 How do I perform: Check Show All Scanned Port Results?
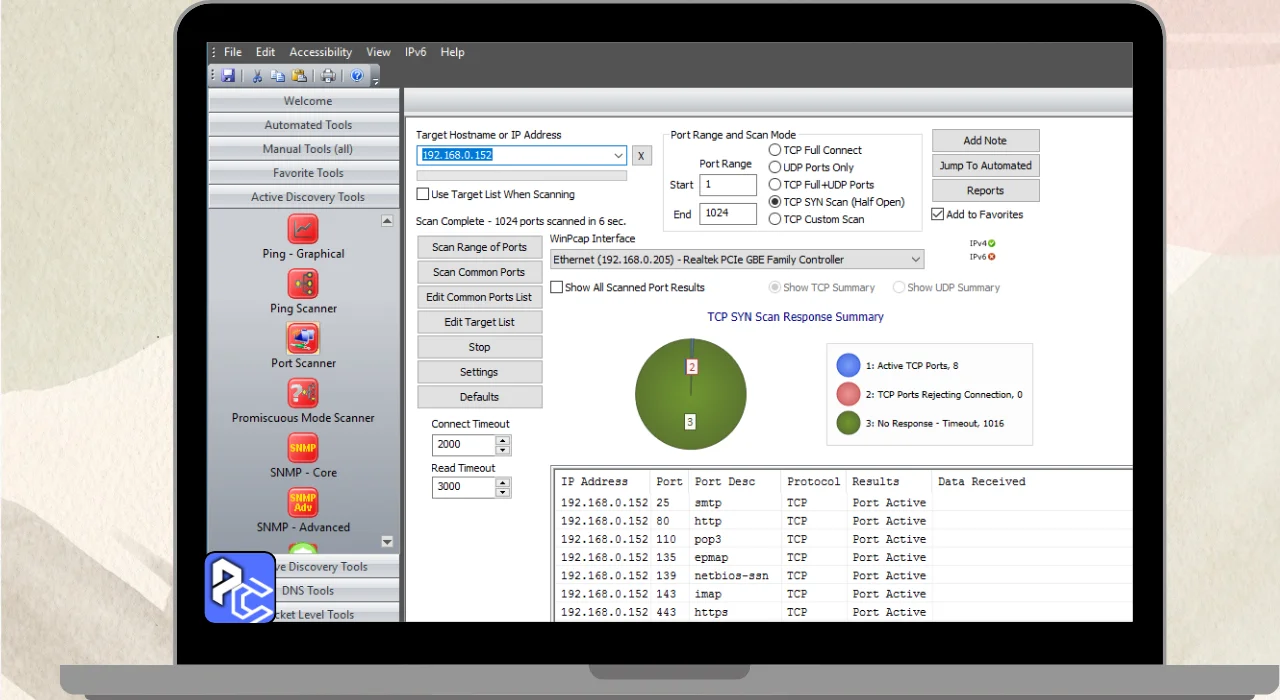(x=557, y=287)
